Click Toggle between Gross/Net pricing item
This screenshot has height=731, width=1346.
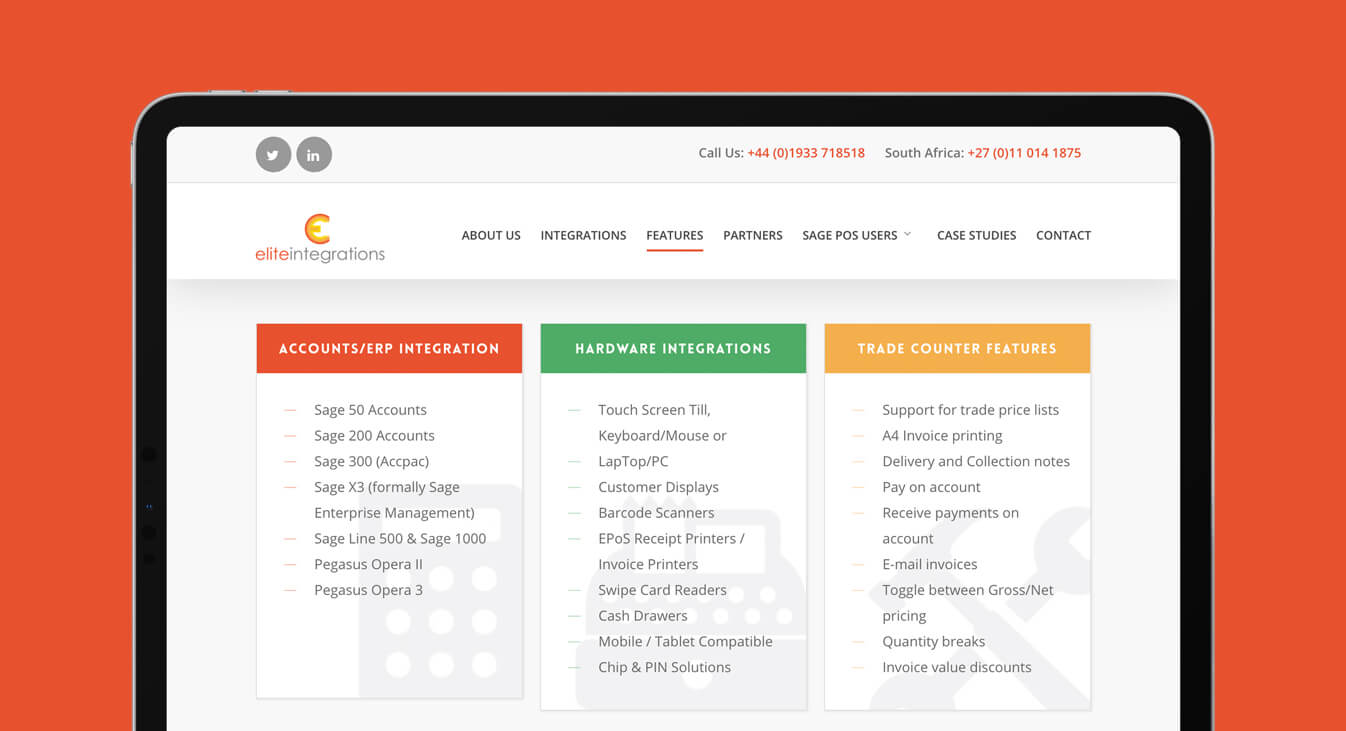point(968,603)
